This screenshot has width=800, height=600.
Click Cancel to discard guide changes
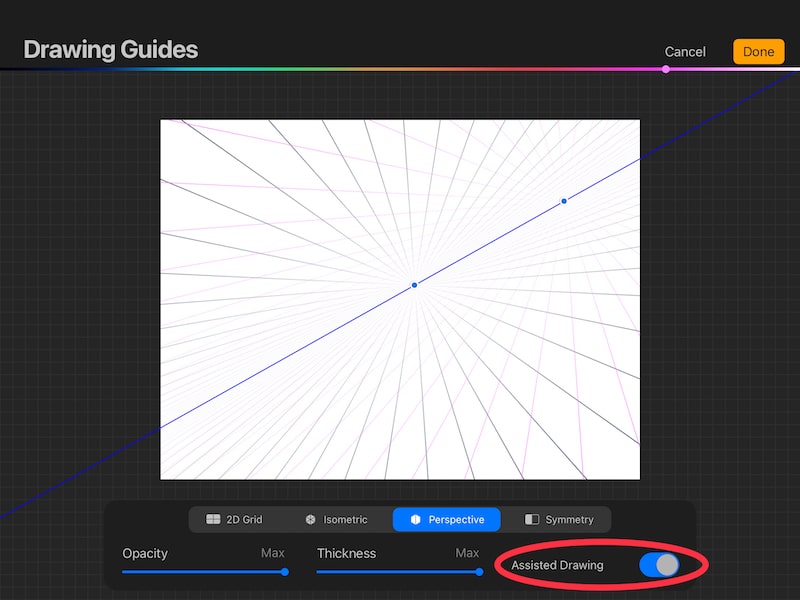[684, 51]
